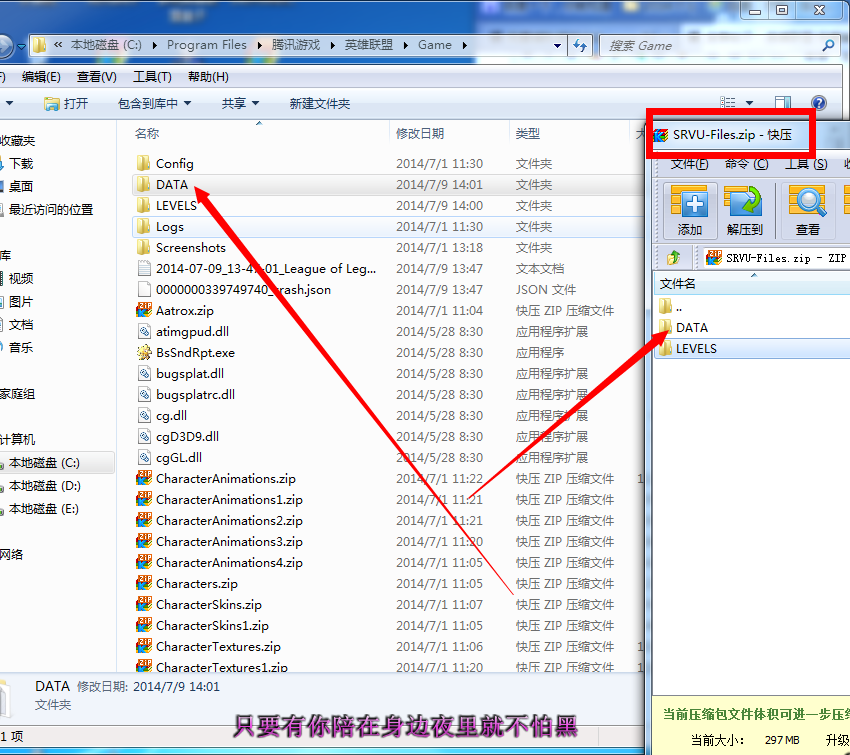Select 本地磁盘 (E:) in the navigation pane

pos(44,509)
